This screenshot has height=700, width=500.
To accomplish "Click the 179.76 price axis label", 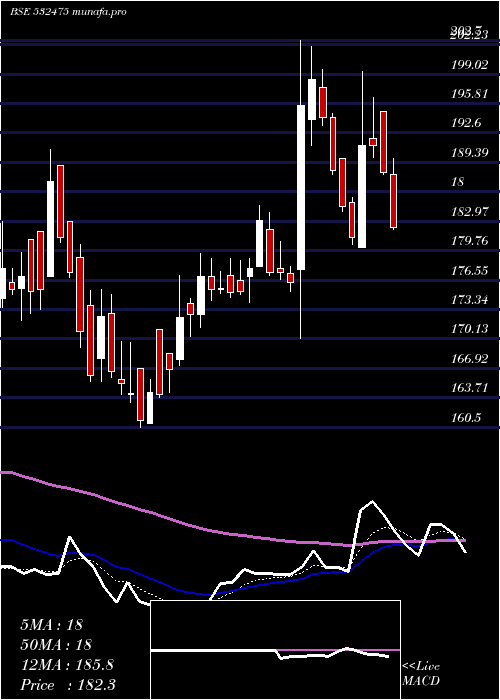I will [x=470, y=241].
